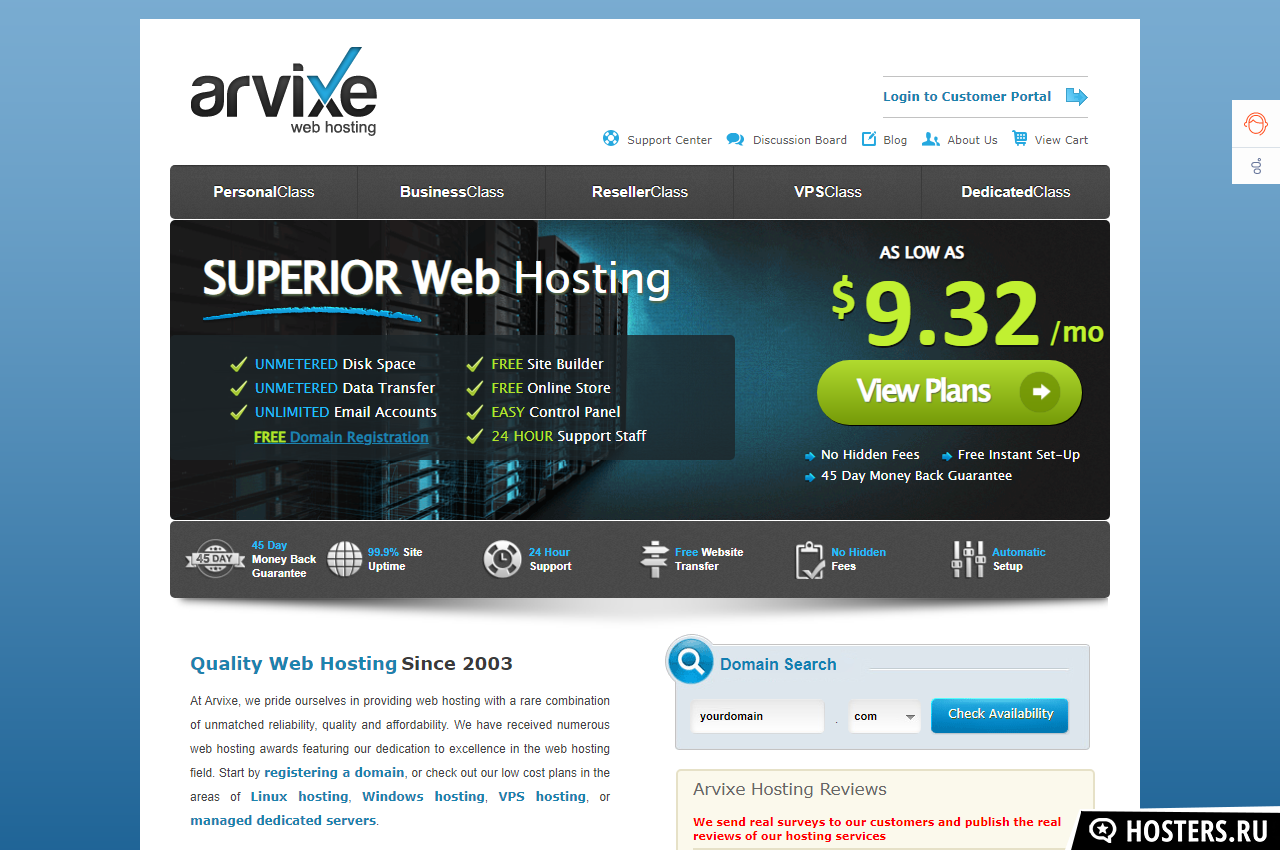The width and height of the screenshot is (1280, 850).
Task: Click the signpost icon for Free Website Transfer
Action: pos(654,559)
